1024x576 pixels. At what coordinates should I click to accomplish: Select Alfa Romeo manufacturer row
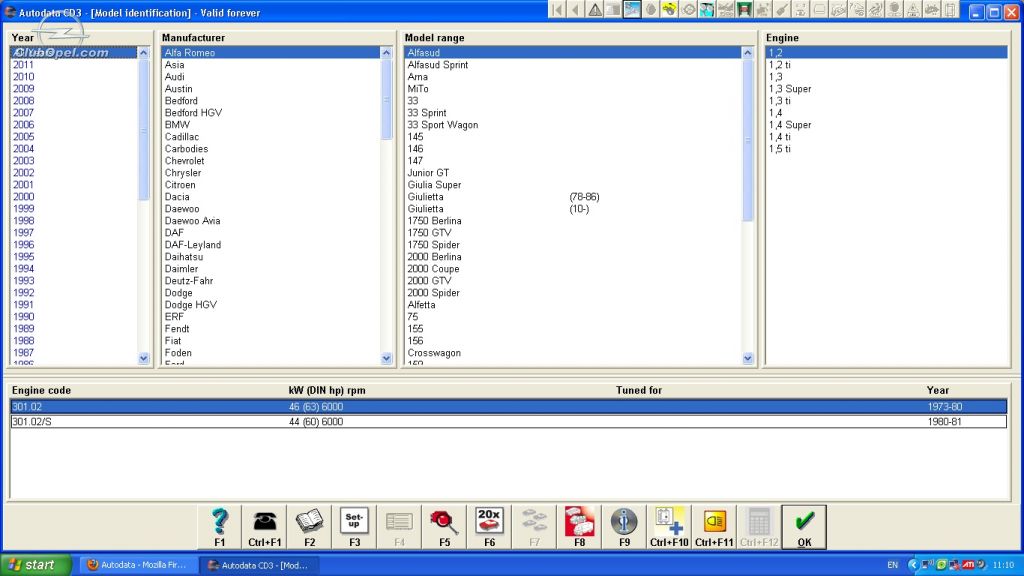271,52
